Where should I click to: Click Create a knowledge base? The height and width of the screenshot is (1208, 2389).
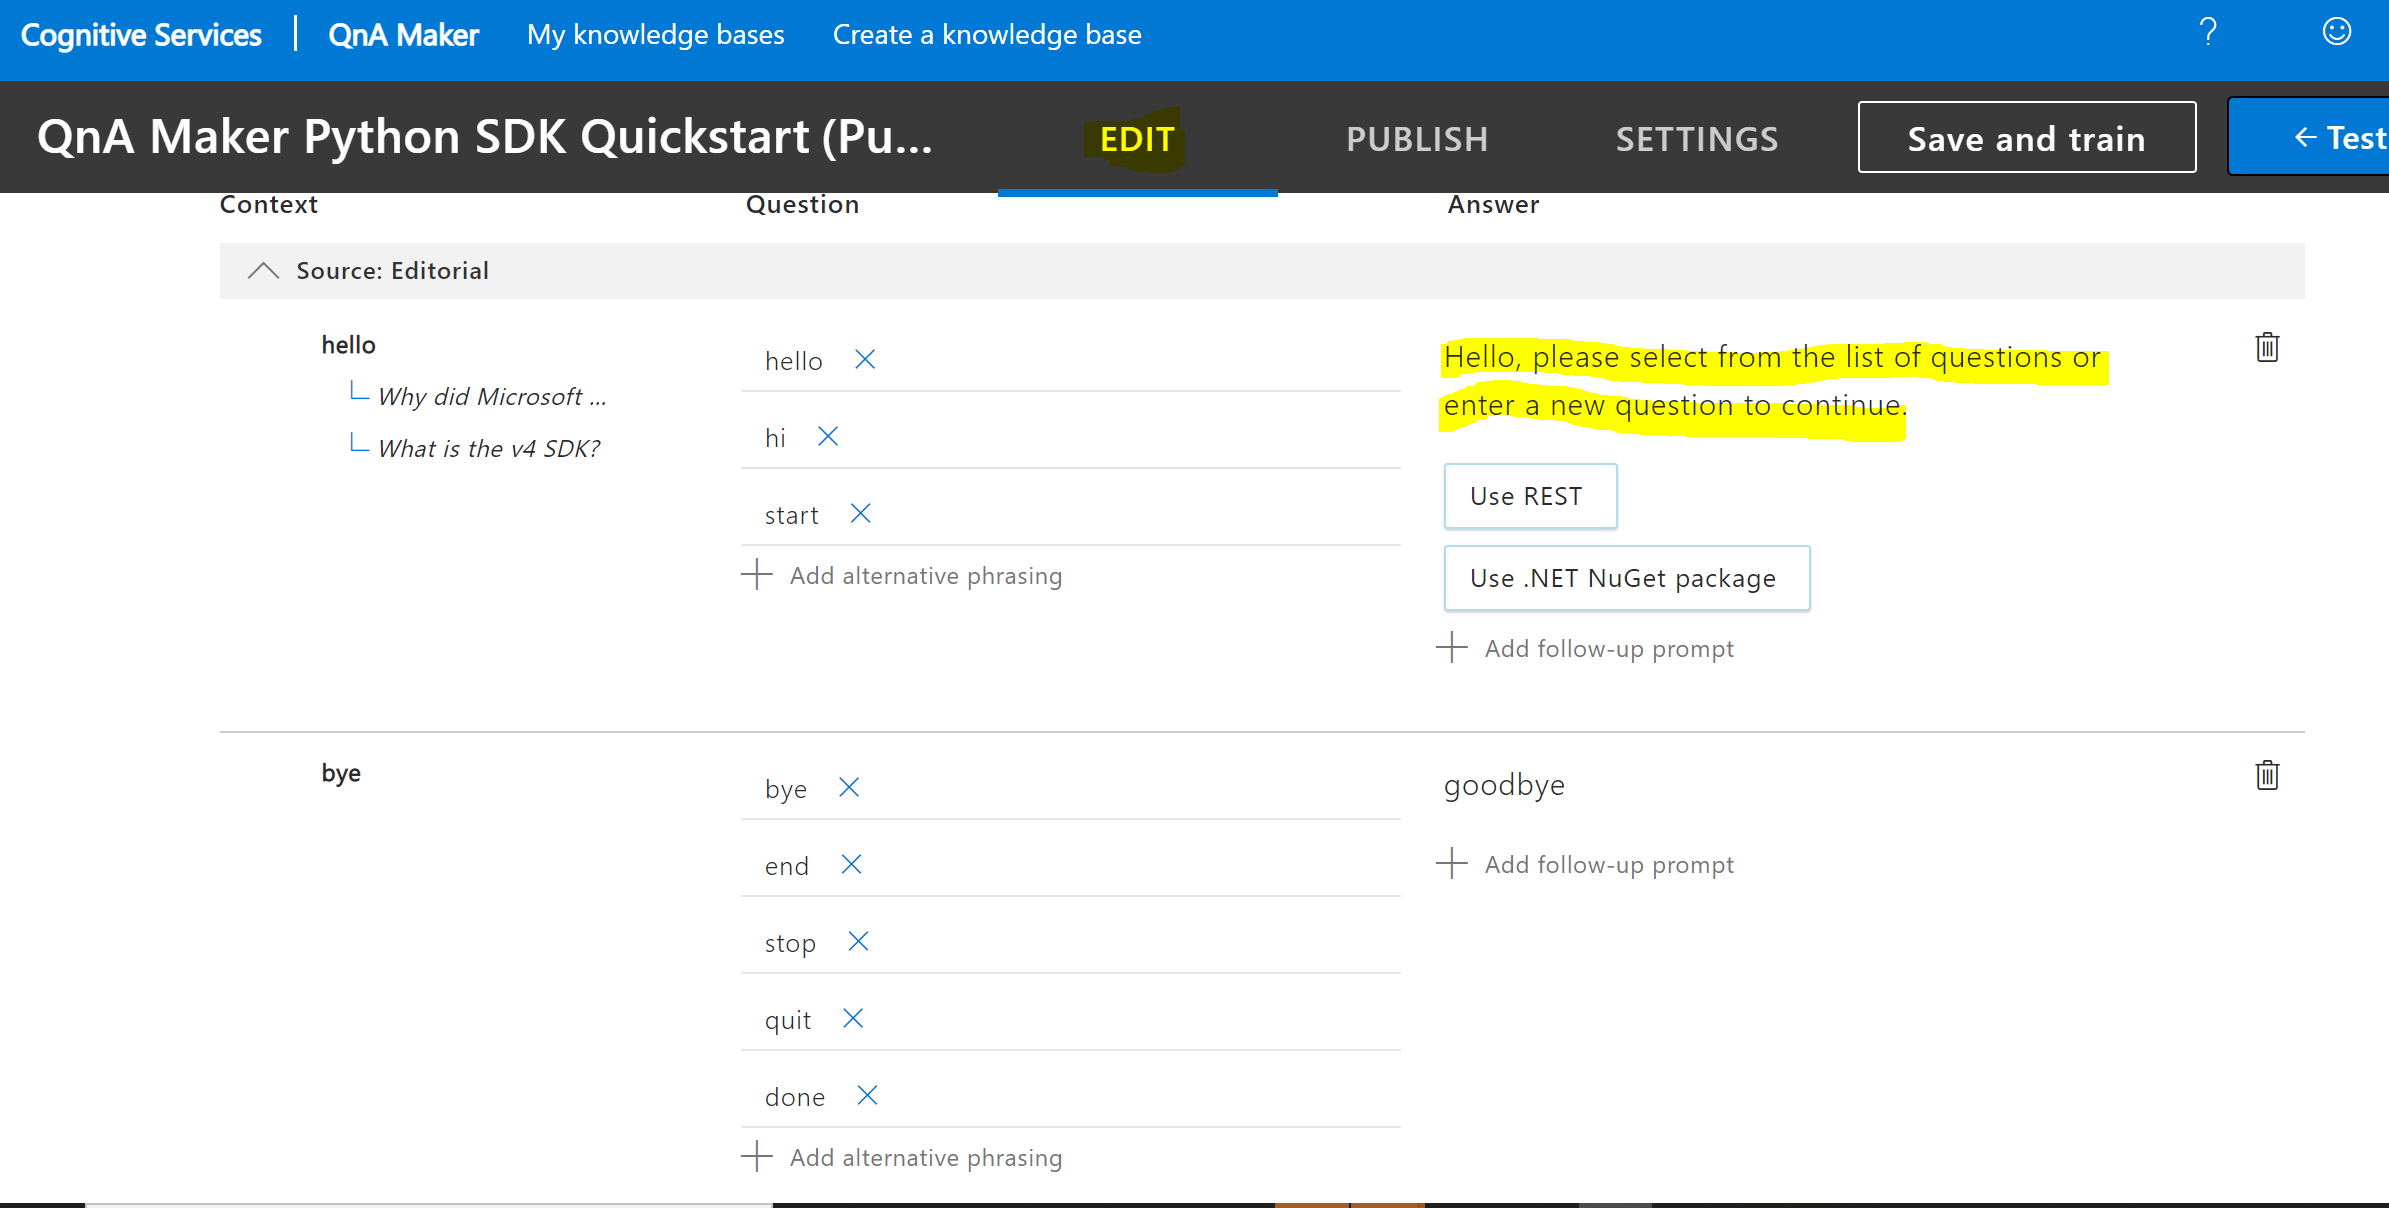986,34
